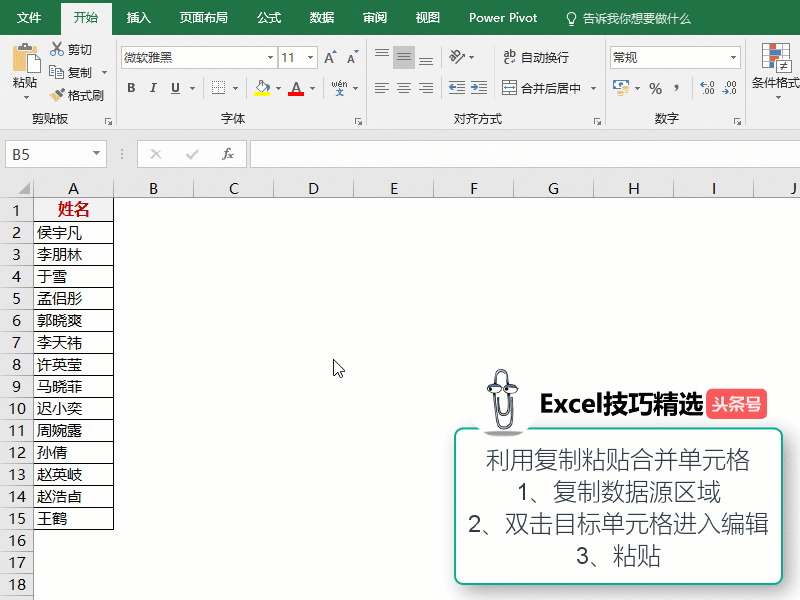Open font dialog launcher in 字体 group

(x=358, y=121)
